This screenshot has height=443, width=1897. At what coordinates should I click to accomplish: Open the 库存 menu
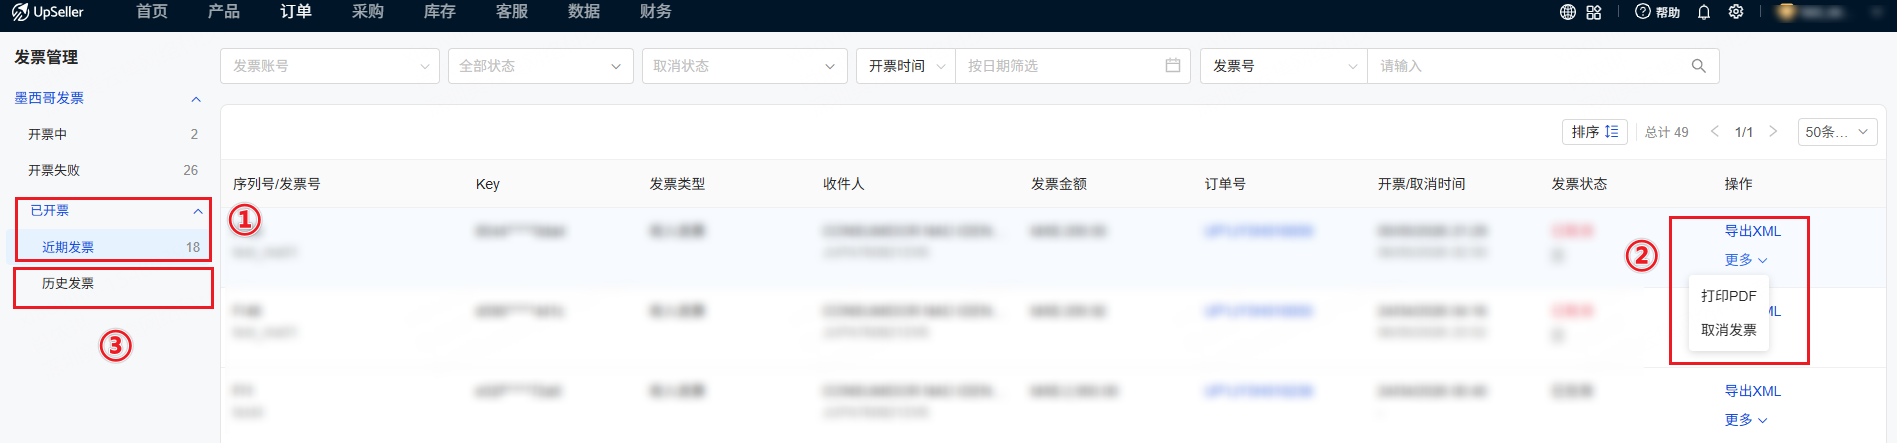click(x=440, y=12)
